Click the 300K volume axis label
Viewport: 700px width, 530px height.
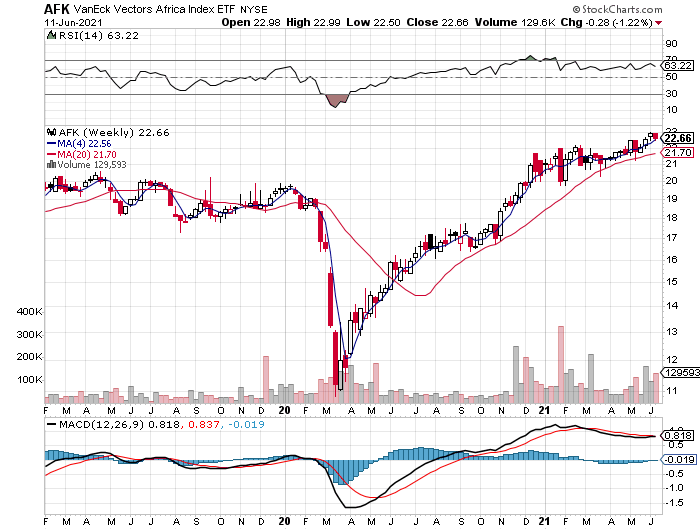(x=29, y=334)
